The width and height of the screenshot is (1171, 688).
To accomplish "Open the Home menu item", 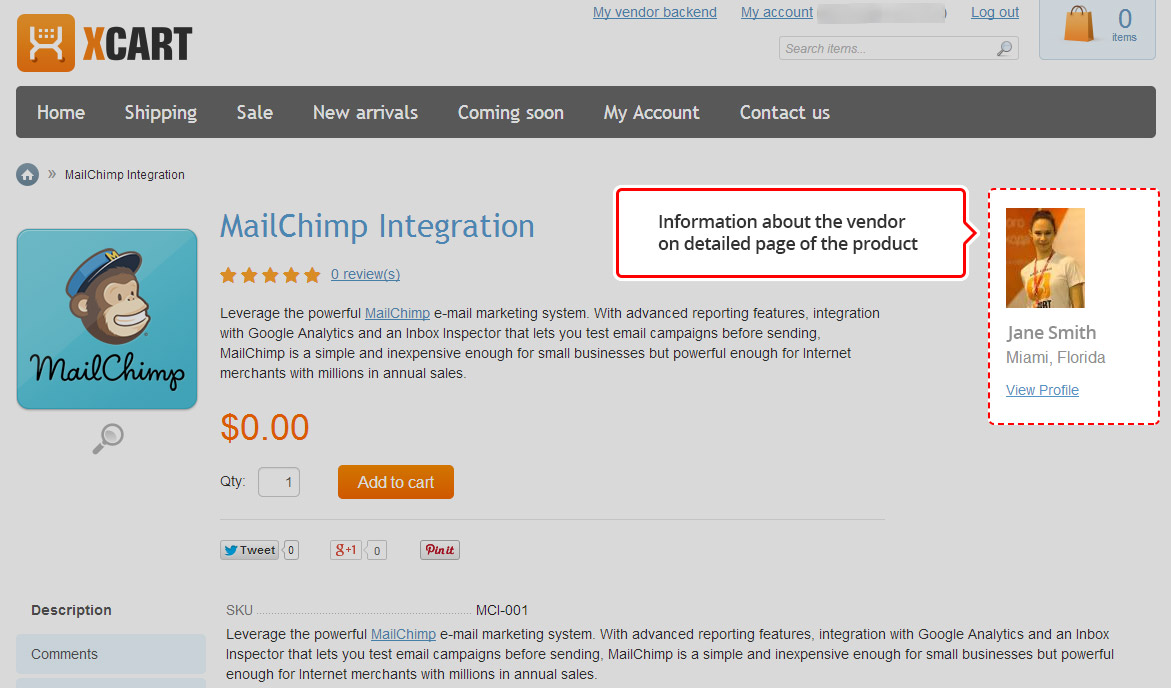I will [61, 113].
